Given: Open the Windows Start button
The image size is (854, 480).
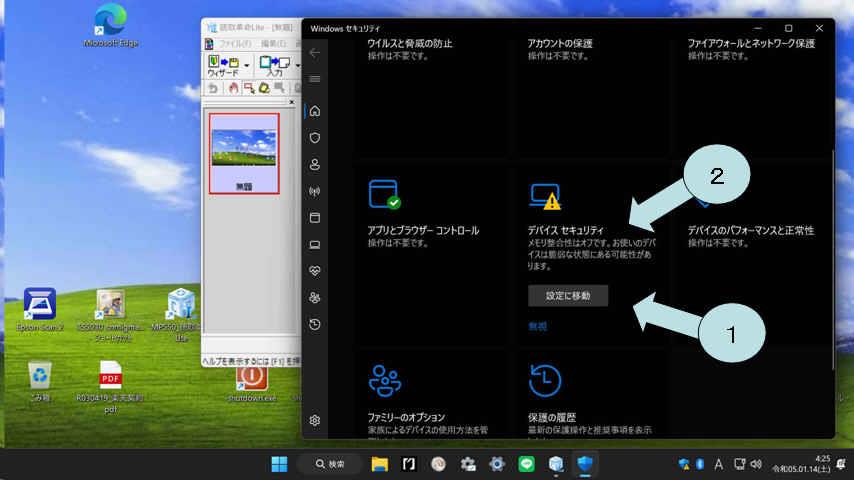Looking at the screenshot, I should coord(279,464).
